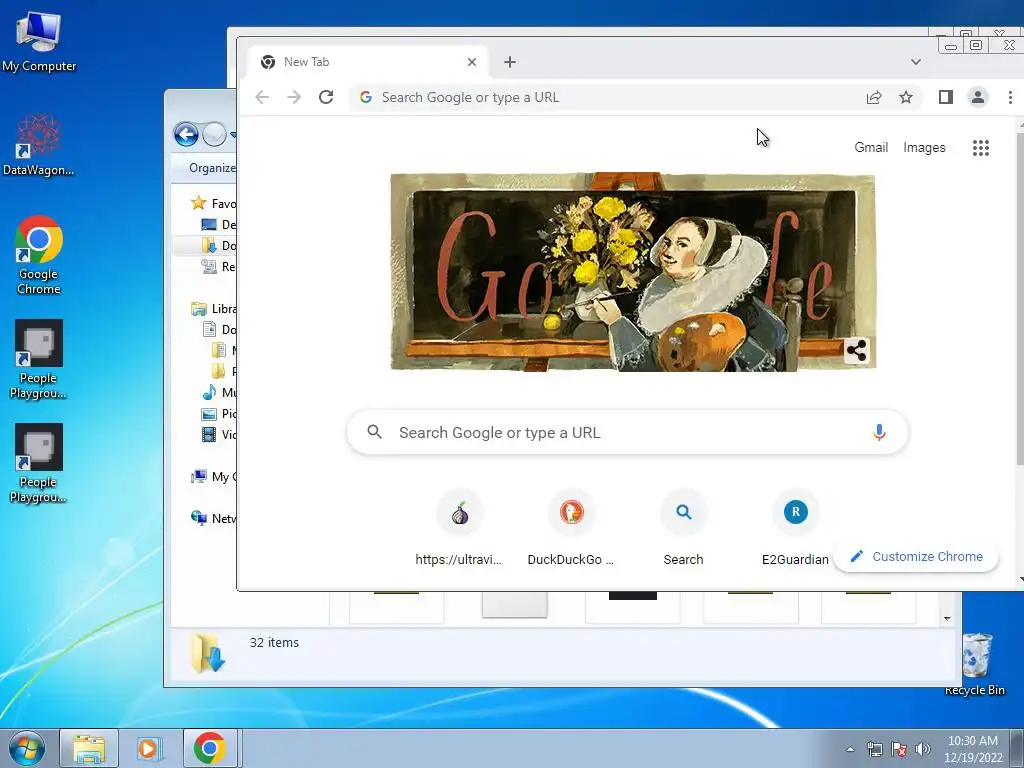Switch to Chrome in the taskbar
1024x768 pixels.
(210, 749)
